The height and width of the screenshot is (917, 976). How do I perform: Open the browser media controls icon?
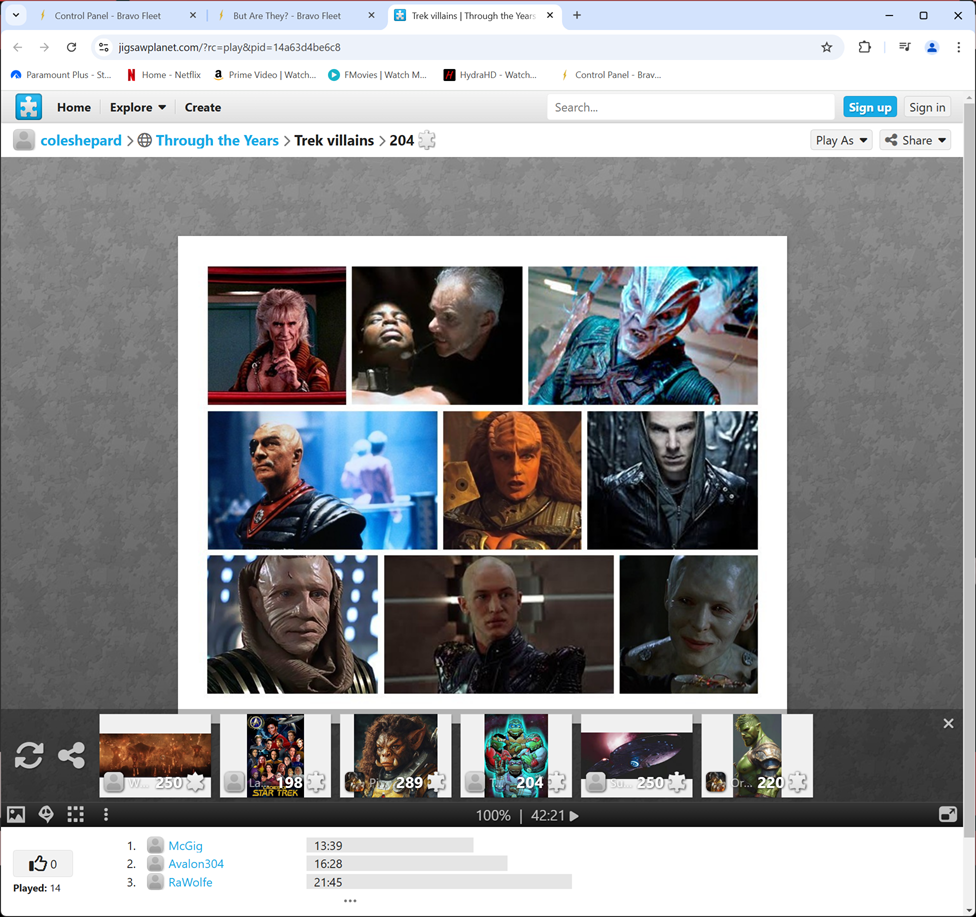[905, 47]
